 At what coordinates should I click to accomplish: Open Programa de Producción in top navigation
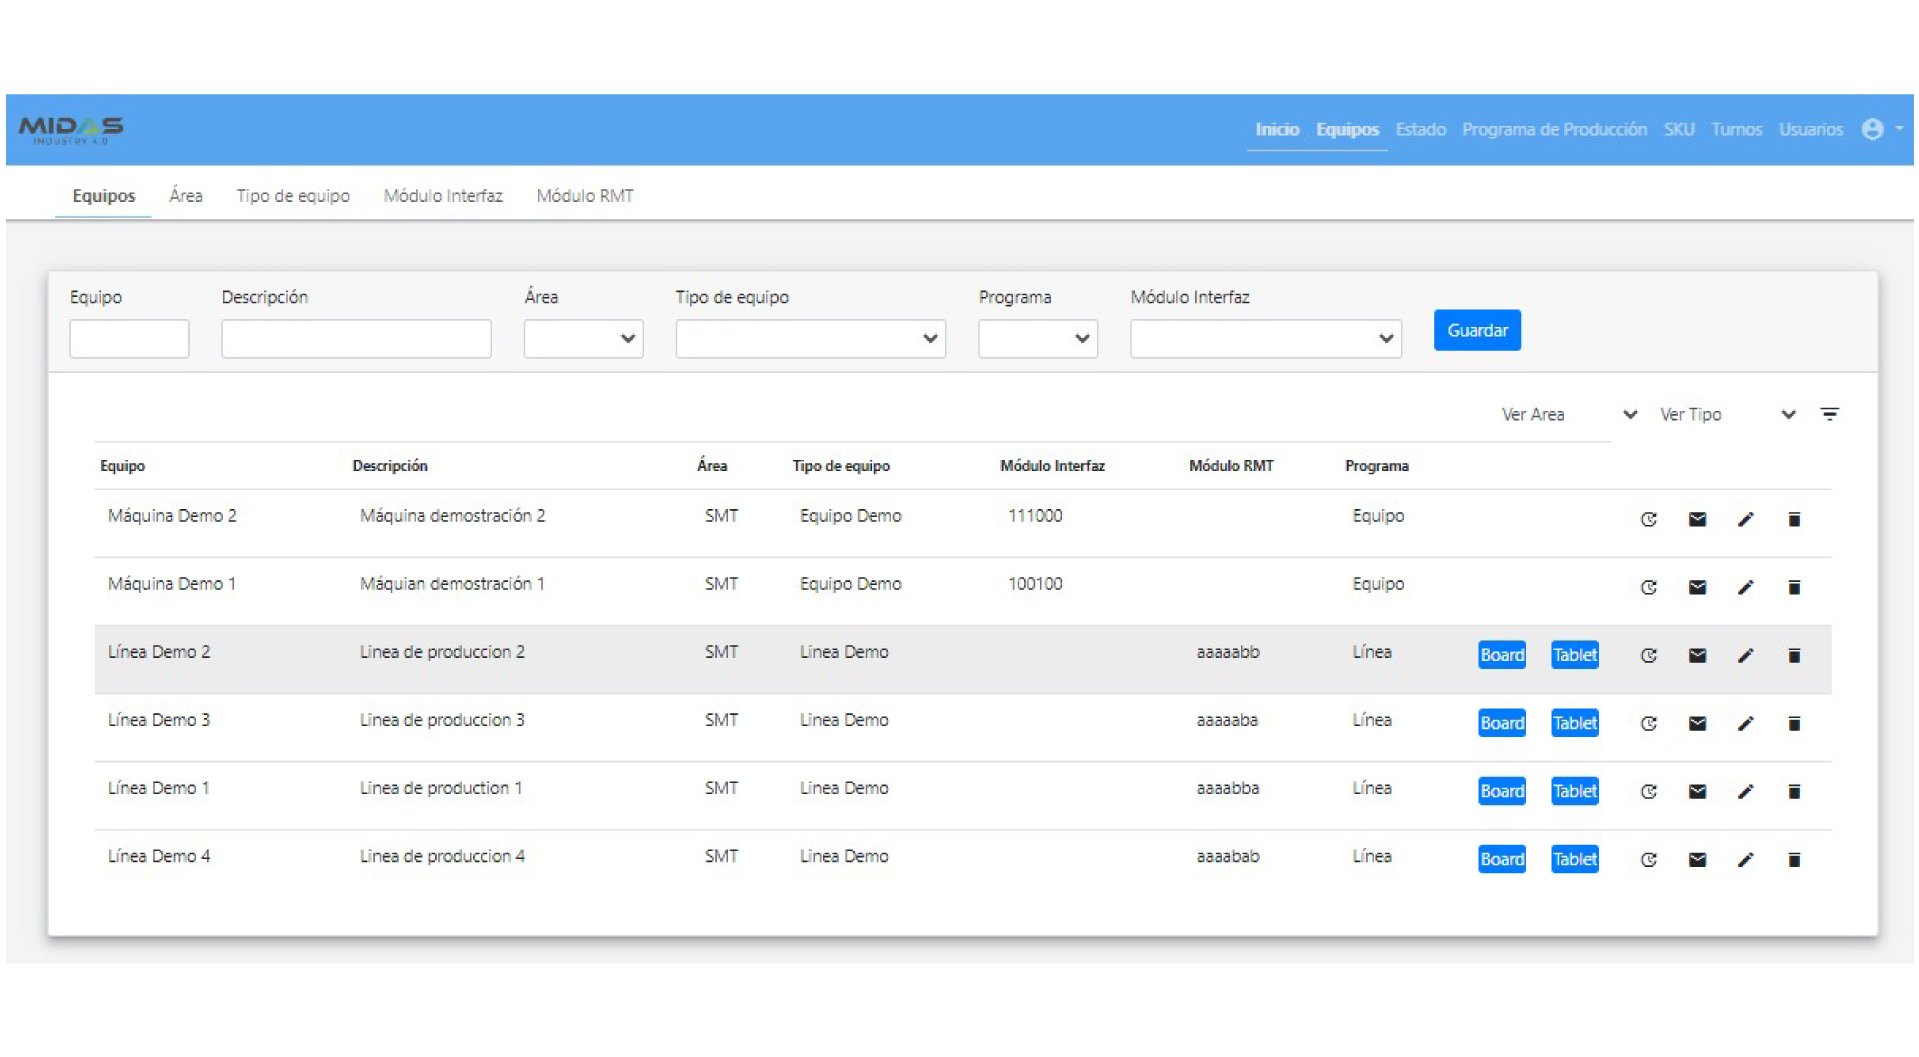point(1553,129)
